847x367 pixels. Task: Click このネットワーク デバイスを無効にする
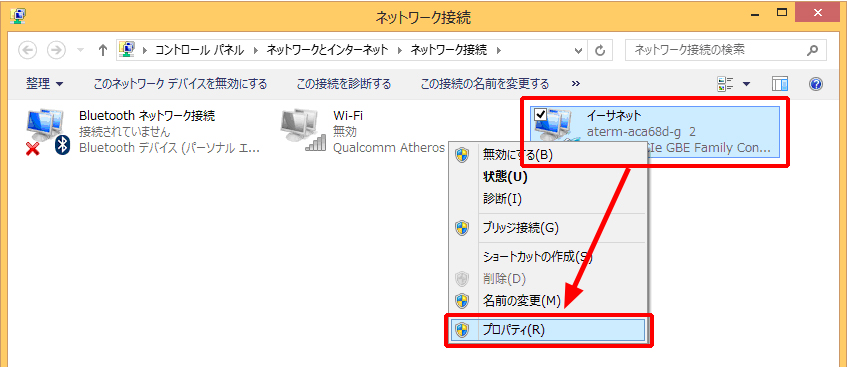point(180,84)
